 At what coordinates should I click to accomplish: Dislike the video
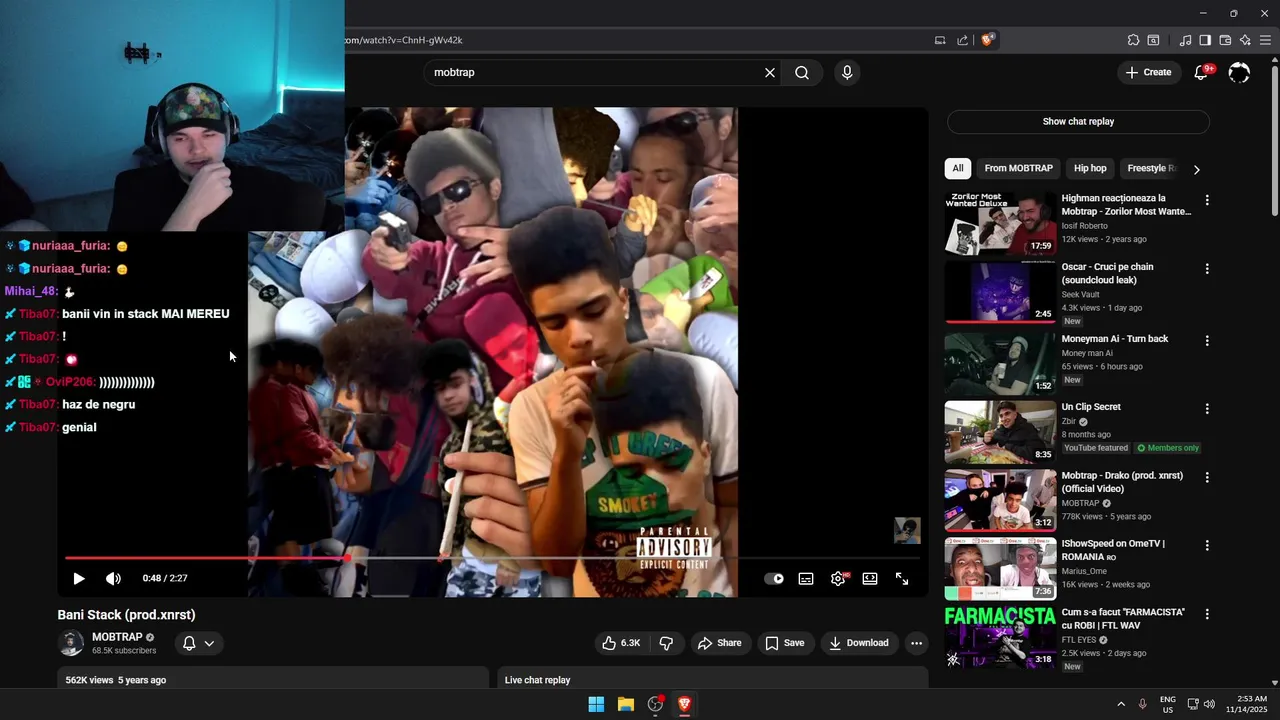point(666,643)
